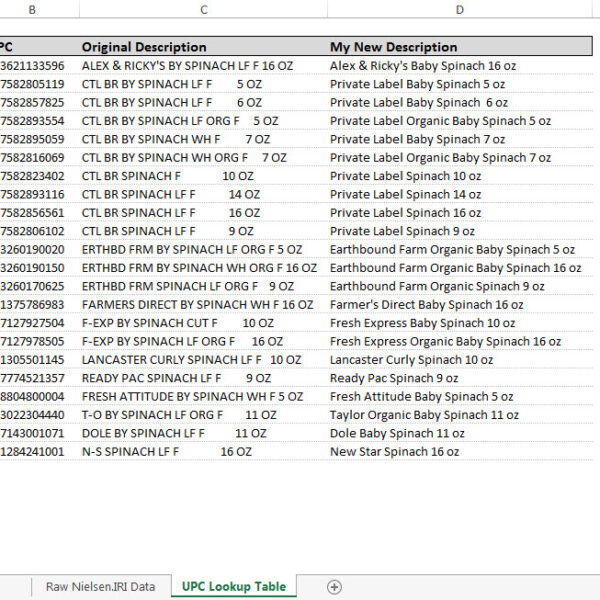Switch to the Raw Nielsen.IRI Data tab
This screenshot has width=600, height=600.
[x=101, y=587]
